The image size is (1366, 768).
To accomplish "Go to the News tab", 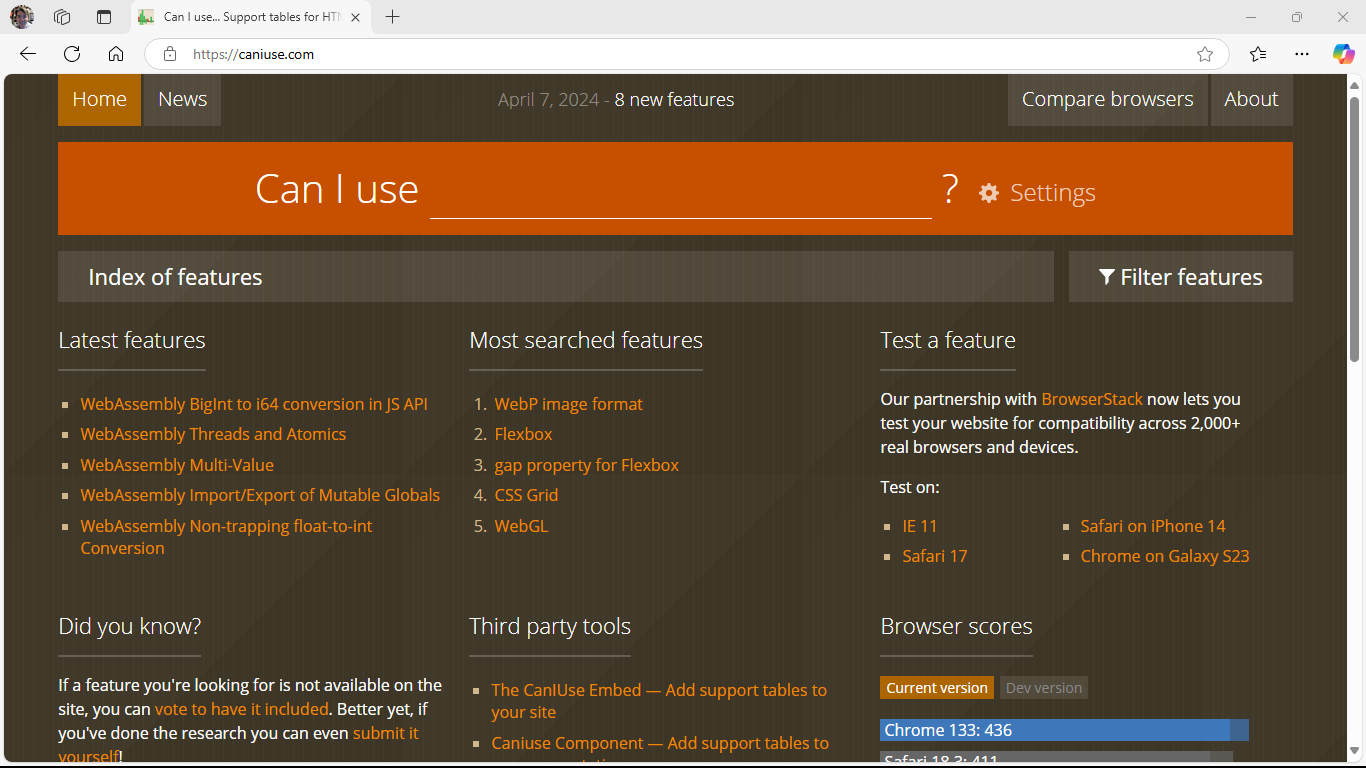I will point(182,100).
